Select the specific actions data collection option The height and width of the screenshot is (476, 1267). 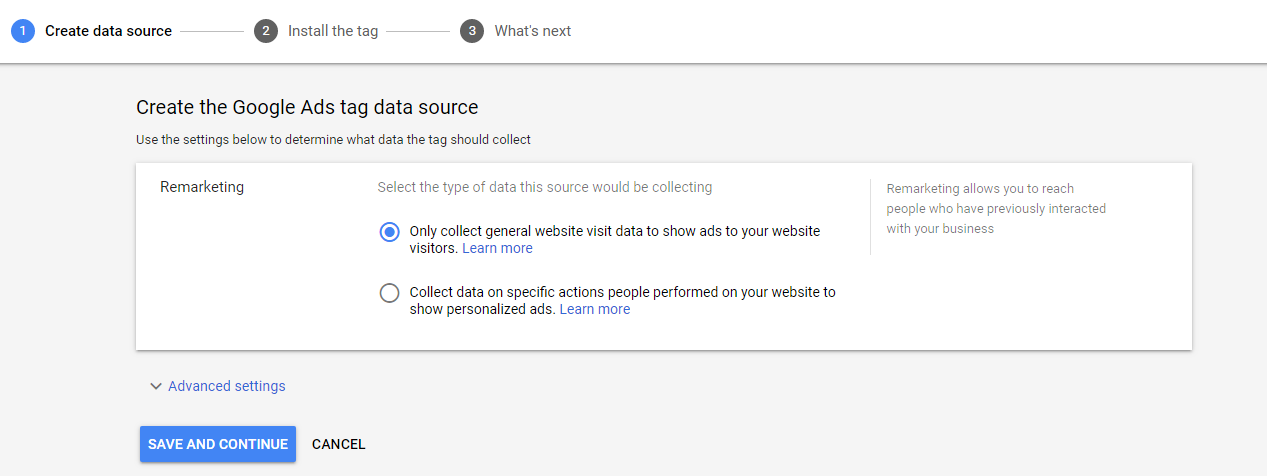[x=390, y=293]
